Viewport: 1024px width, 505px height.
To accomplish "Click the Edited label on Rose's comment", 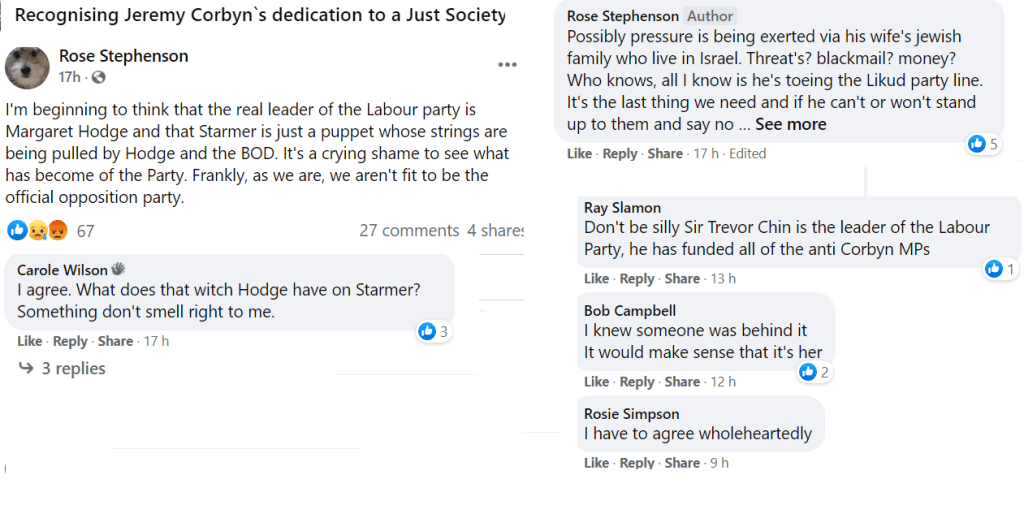I will pyautogui.click(x=747, y=154).
